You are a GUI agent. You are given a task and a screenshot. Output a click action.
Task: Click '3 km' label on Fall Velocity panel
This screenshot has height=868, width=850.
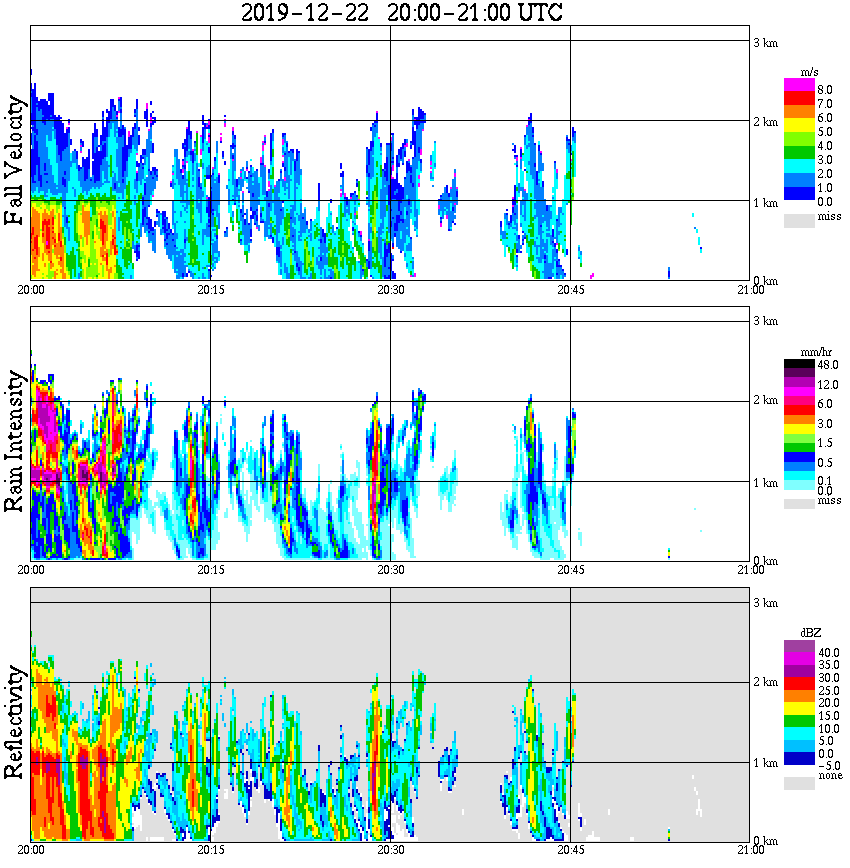pos(765,43)
